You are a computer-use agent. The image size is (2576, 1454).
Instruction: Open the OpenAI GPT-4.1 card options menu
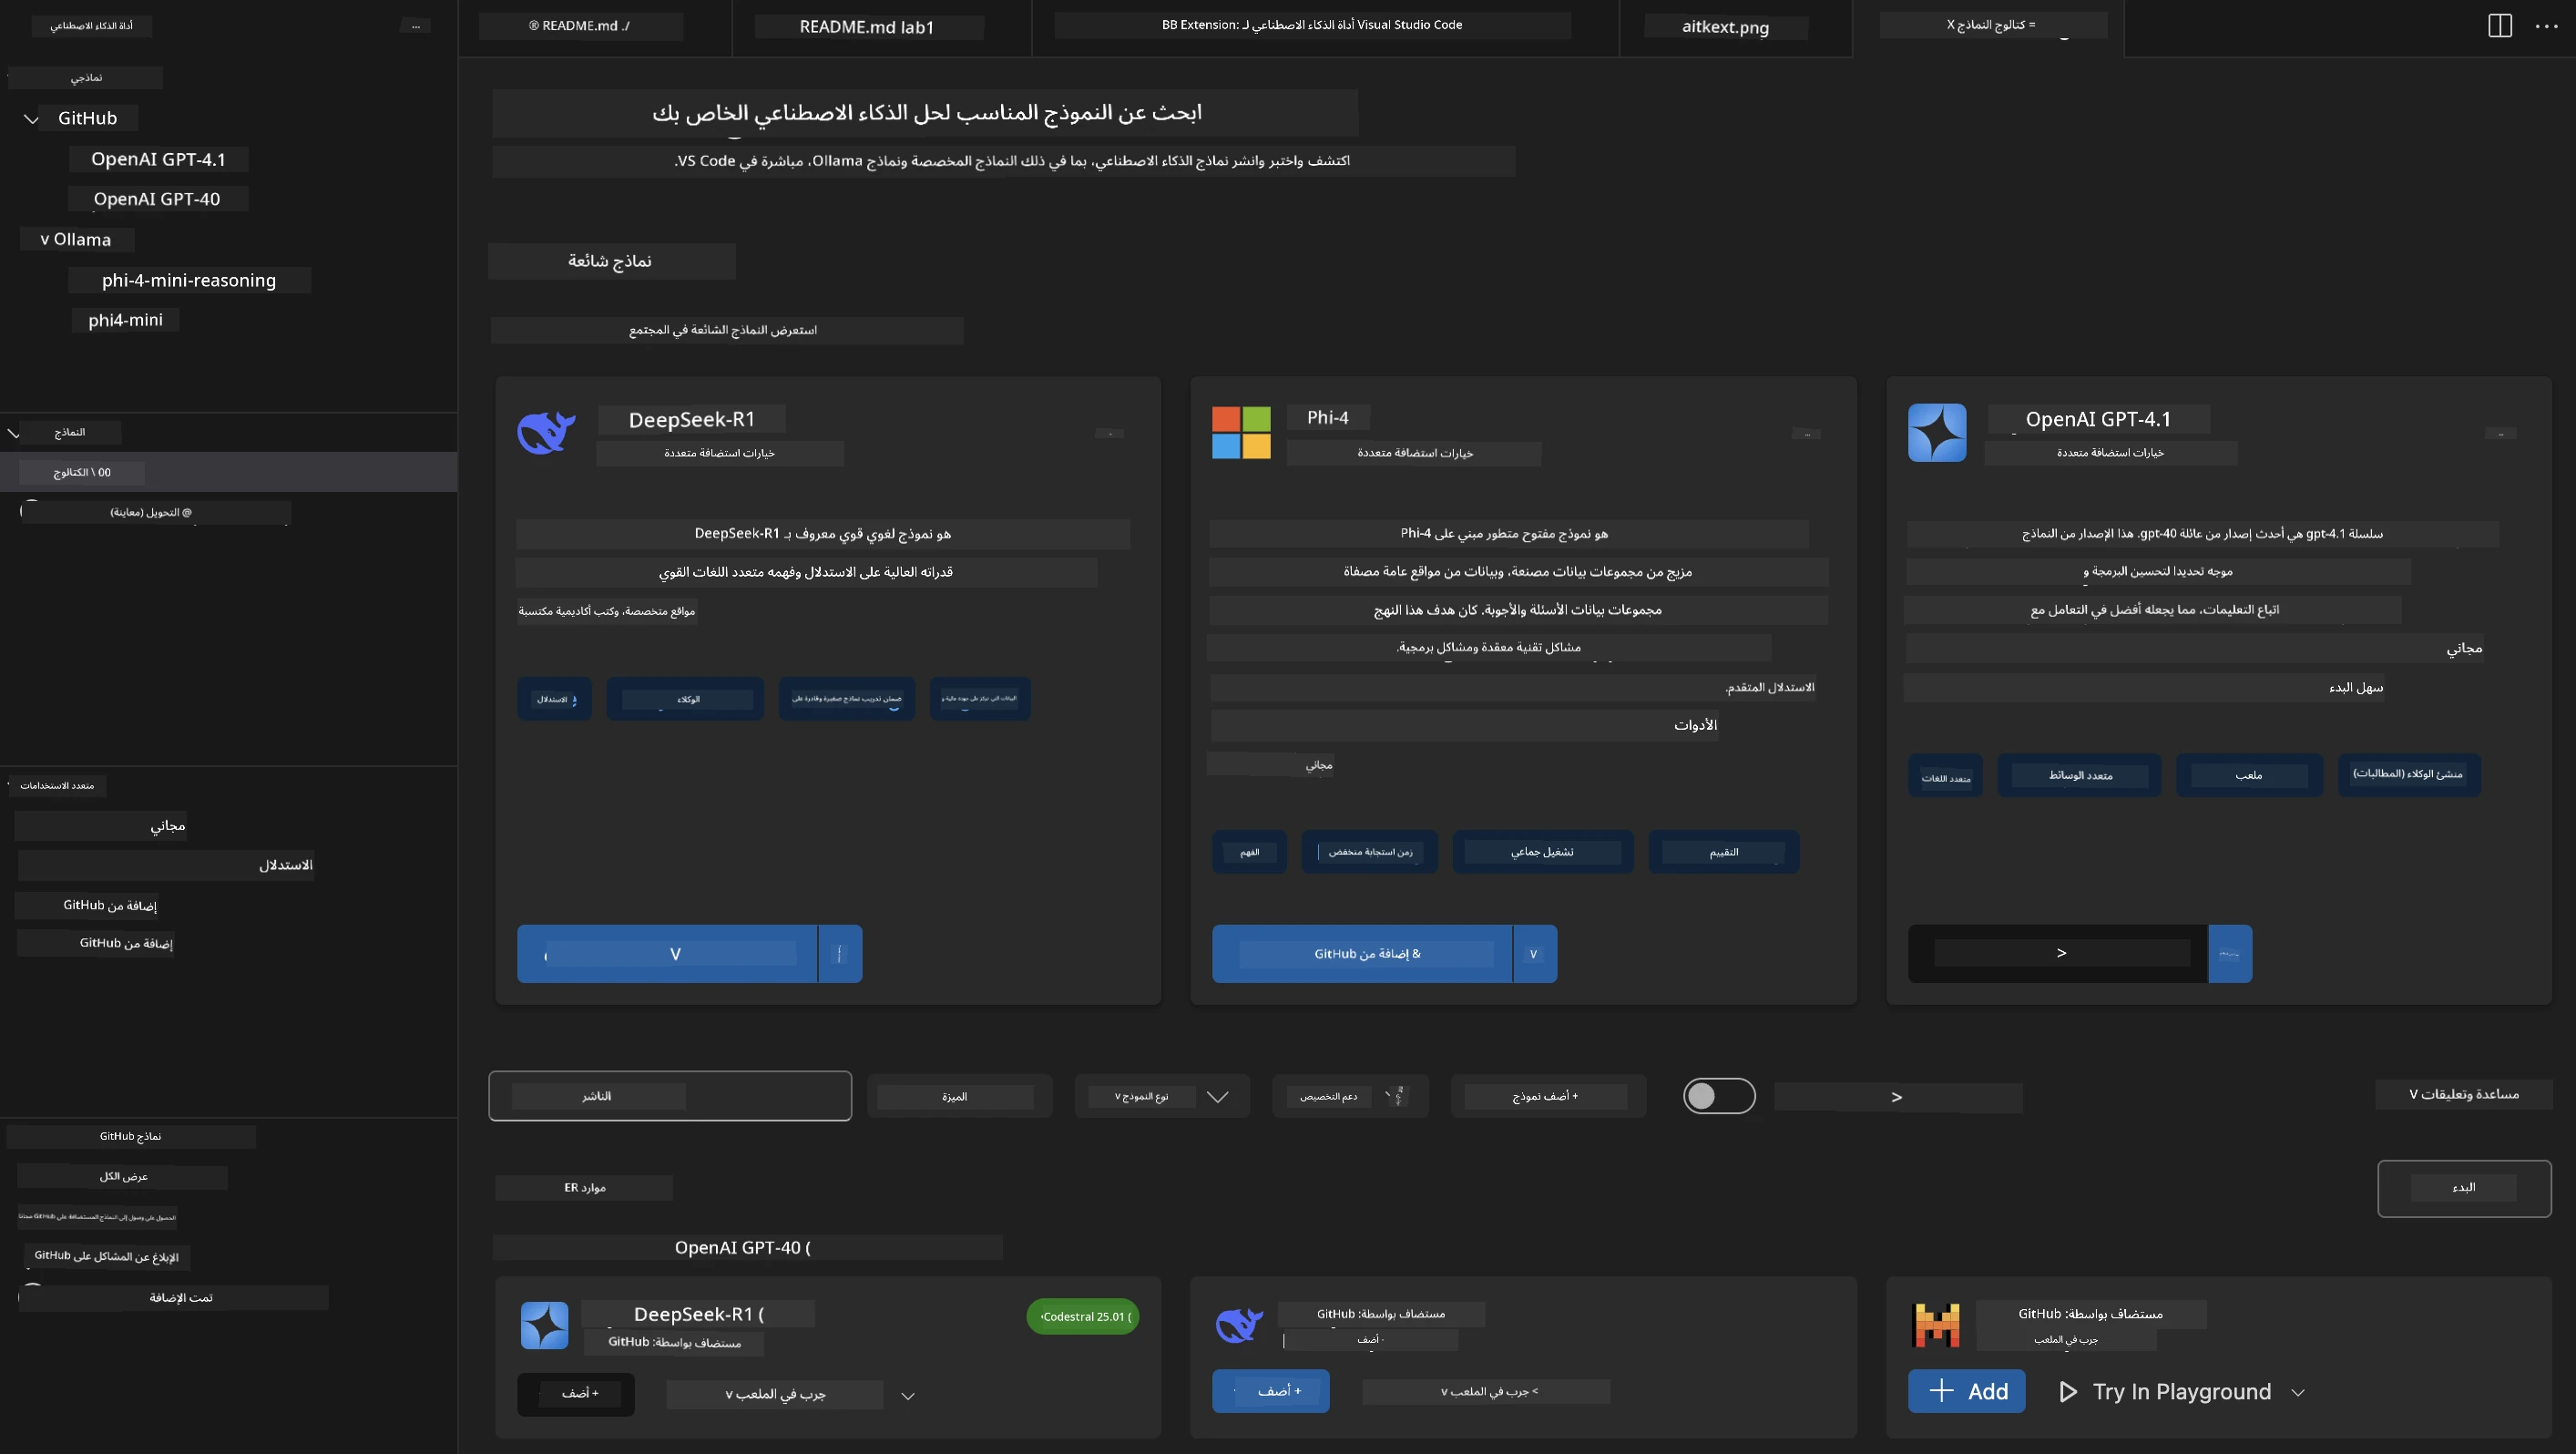[x=2500, y=433]
